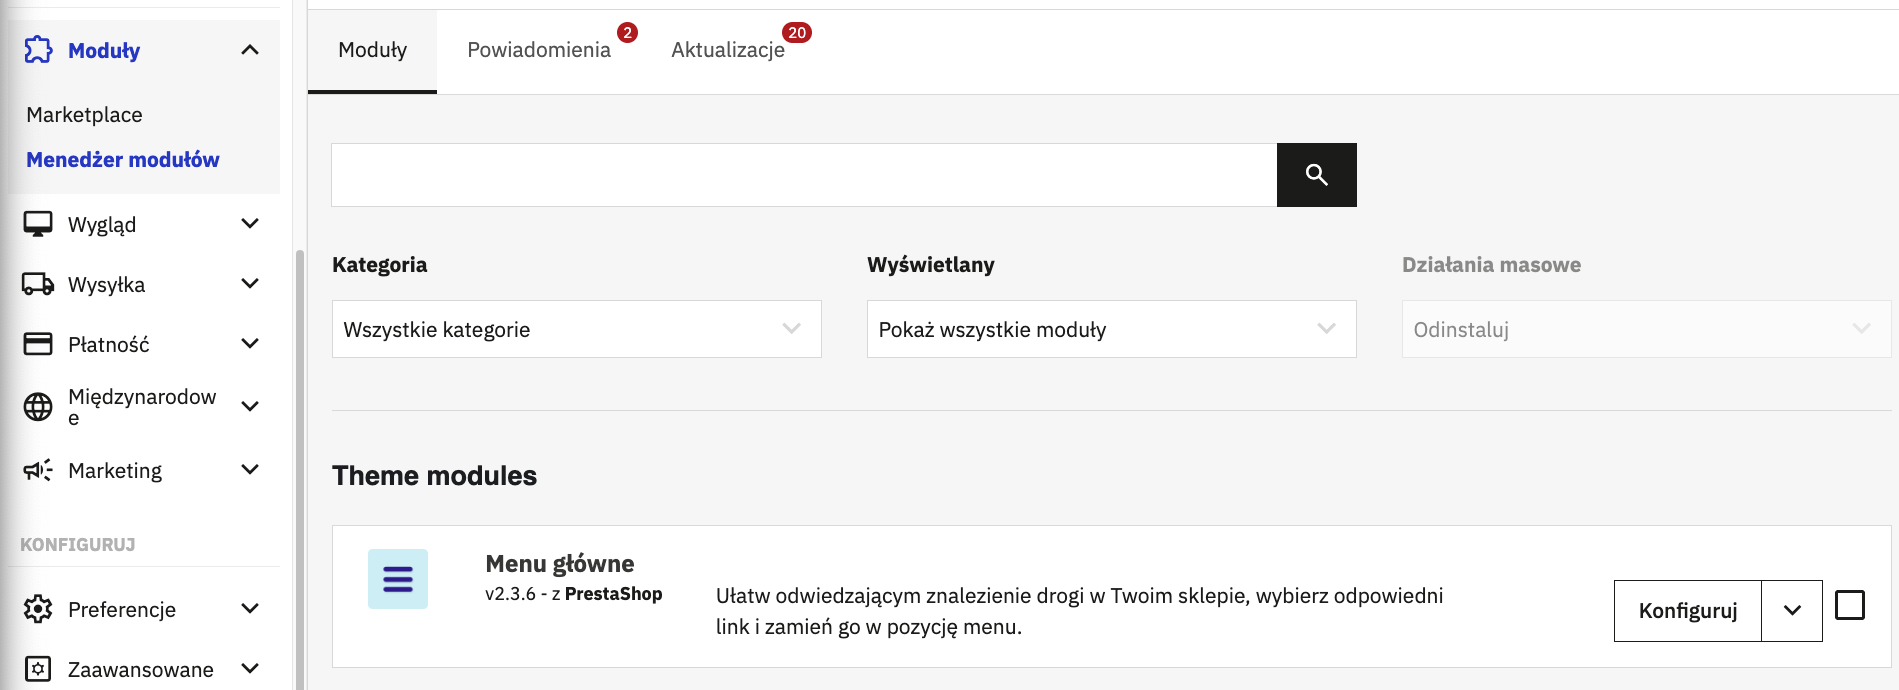Click the Wysyłka sidebar label
The height and width of the screenshot is (690, 1899).
(x=106, y=285)
